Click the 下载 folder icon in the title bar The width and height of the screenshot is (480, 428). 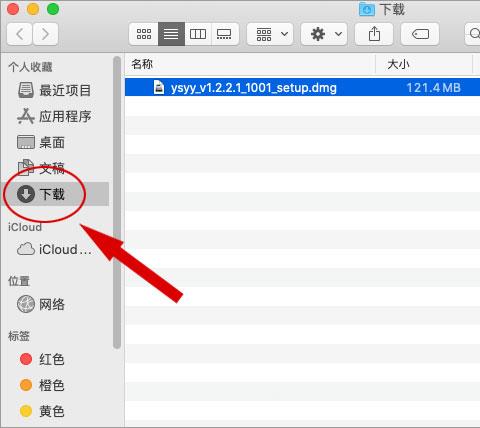(367, 9)
